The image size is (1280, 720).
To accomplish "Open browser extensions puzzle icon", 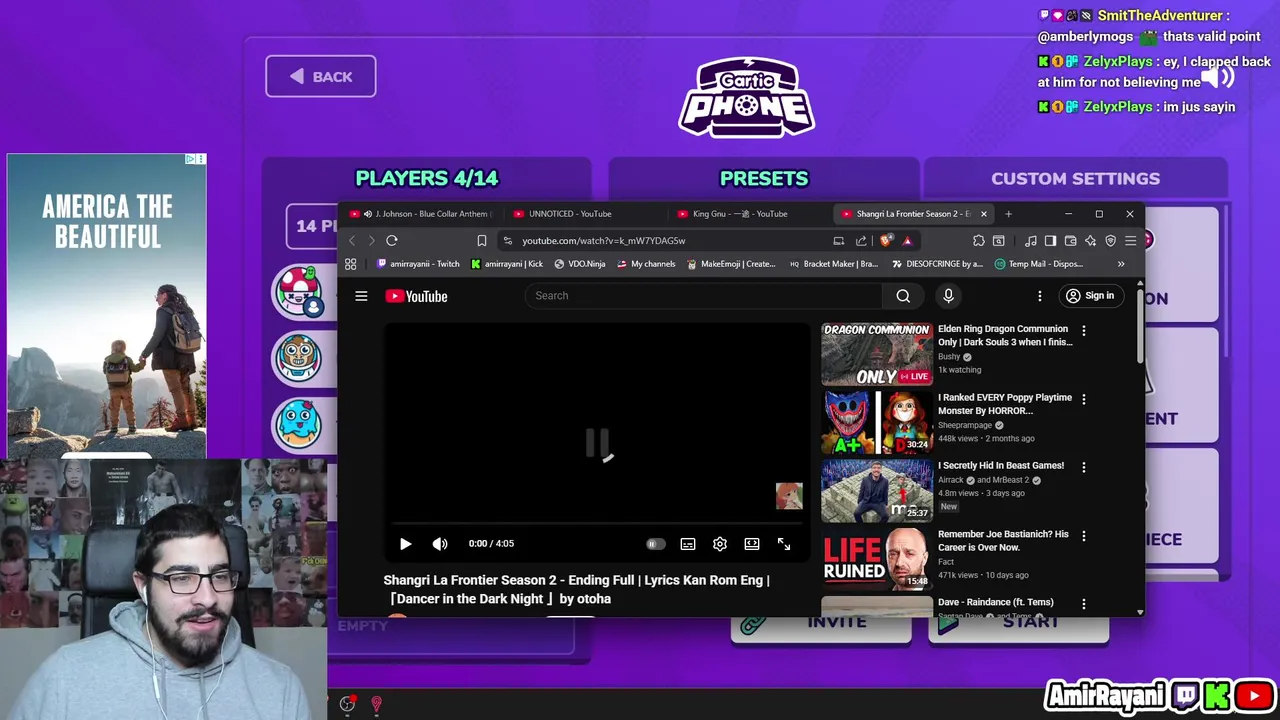I will tap(978, 241).
